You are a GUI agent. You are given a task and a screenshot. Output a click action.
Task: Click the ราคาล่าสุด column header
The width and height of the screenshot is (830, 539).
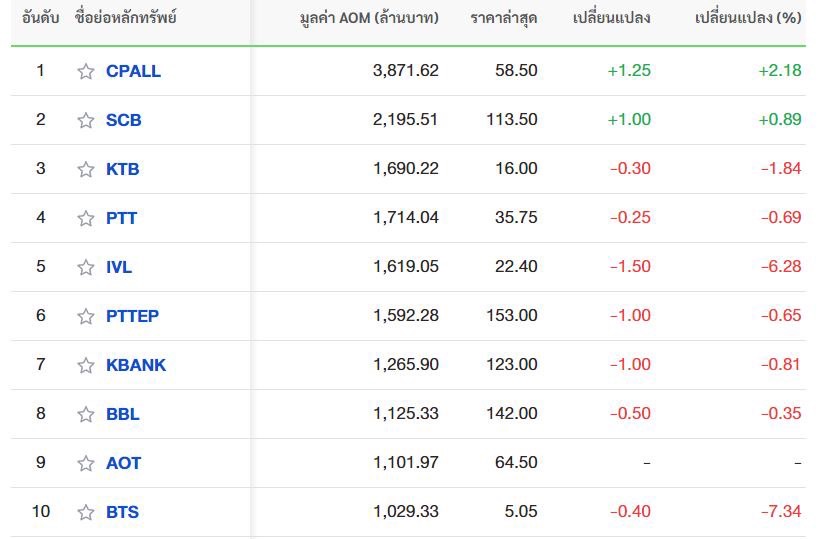pyautogui.click(x=503, y=18)
